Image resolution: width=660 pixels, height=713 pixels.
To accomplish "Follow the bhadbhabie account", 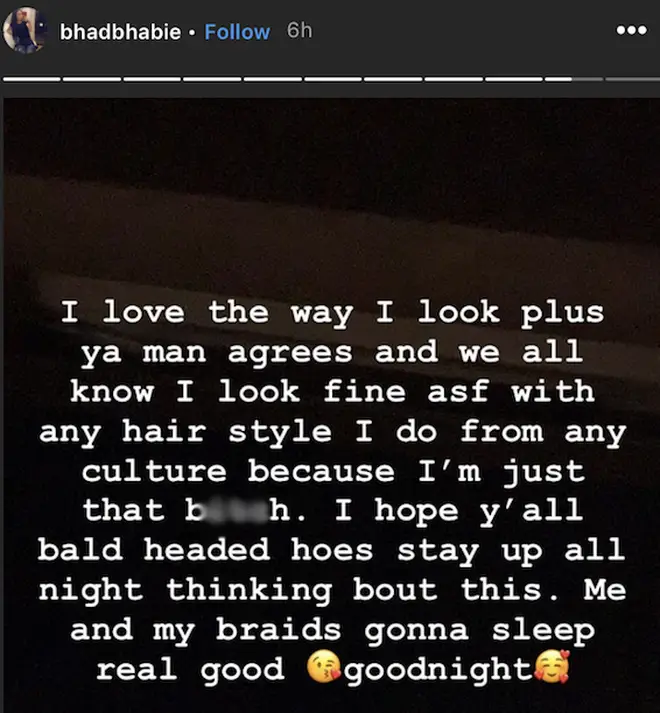I will pyautogui.click(x=237, y=32).
